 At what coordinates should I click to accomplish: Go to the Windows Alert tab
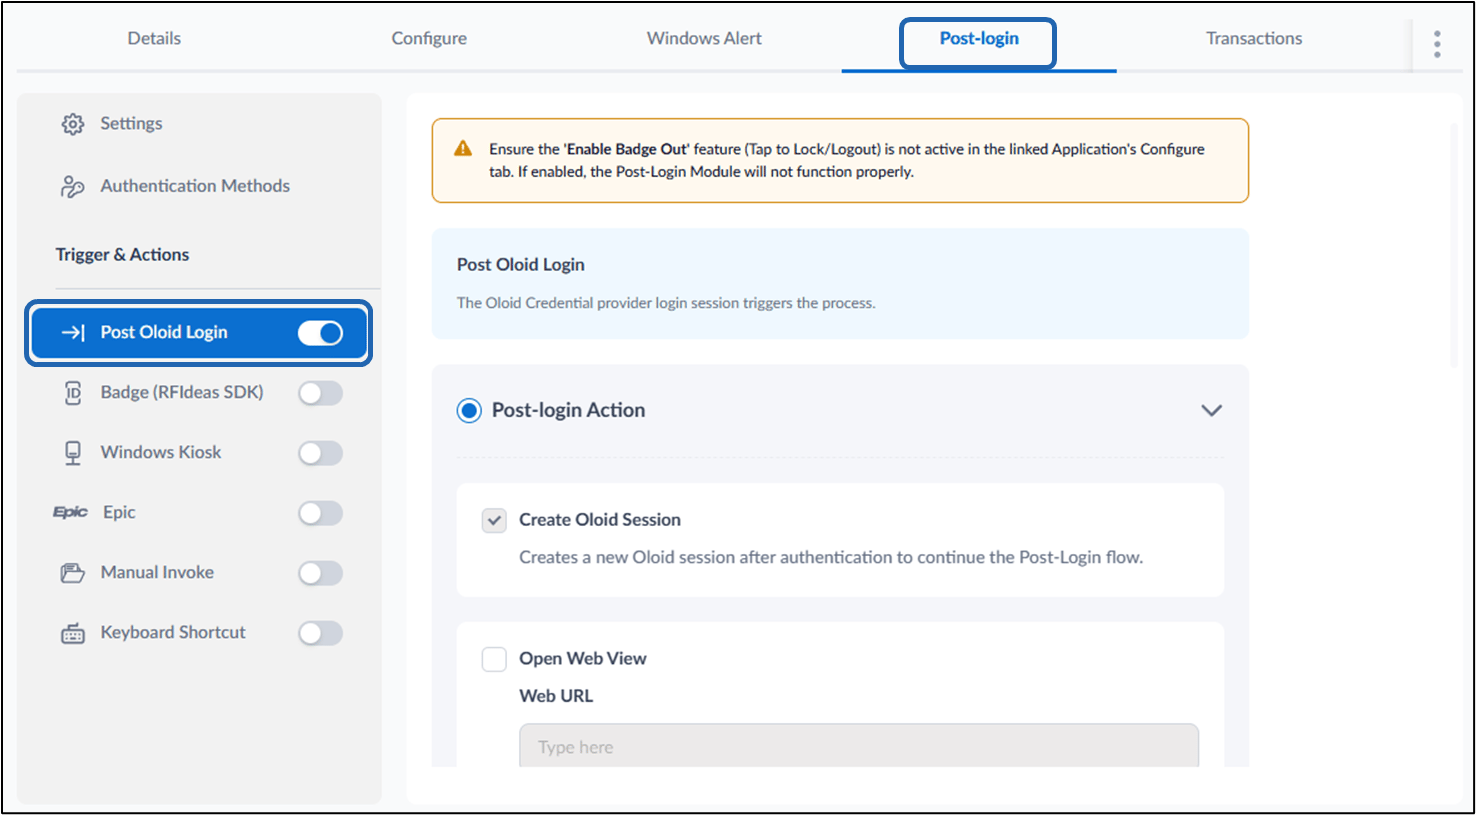click(x=704, y=38)
